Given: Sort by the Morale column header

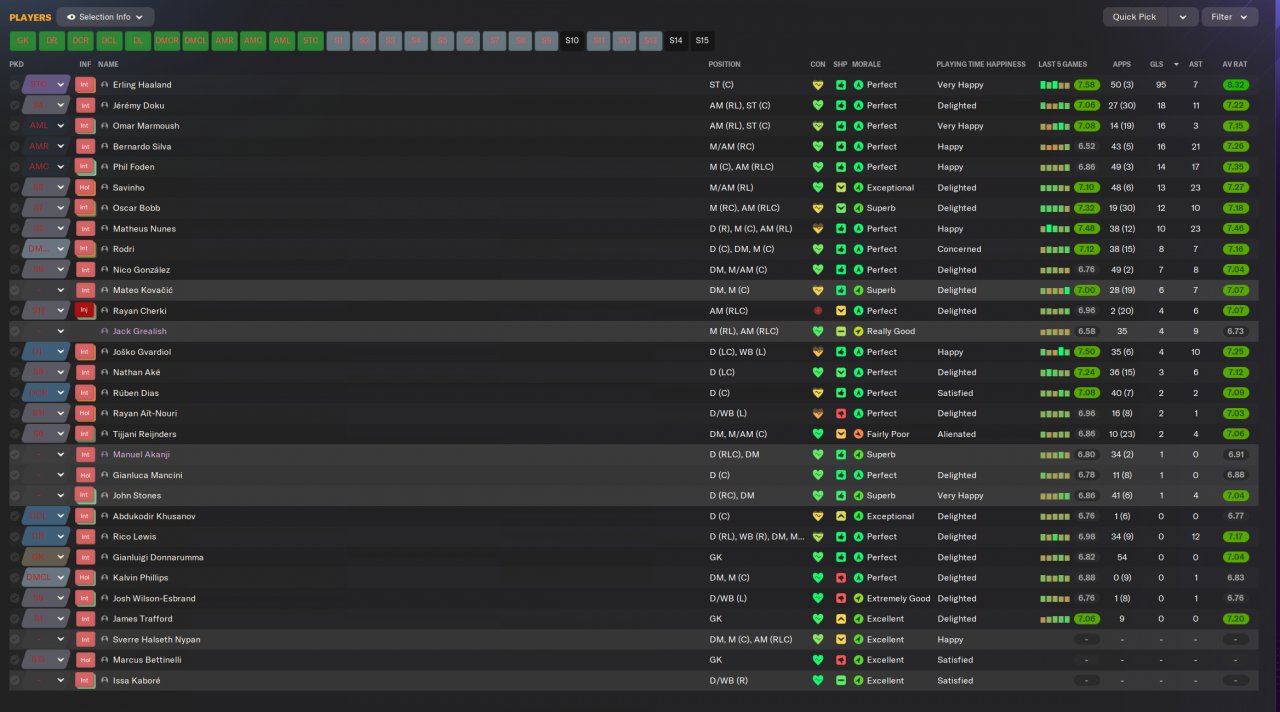Looking at the screenshot, I should click(x=866, y=64).
